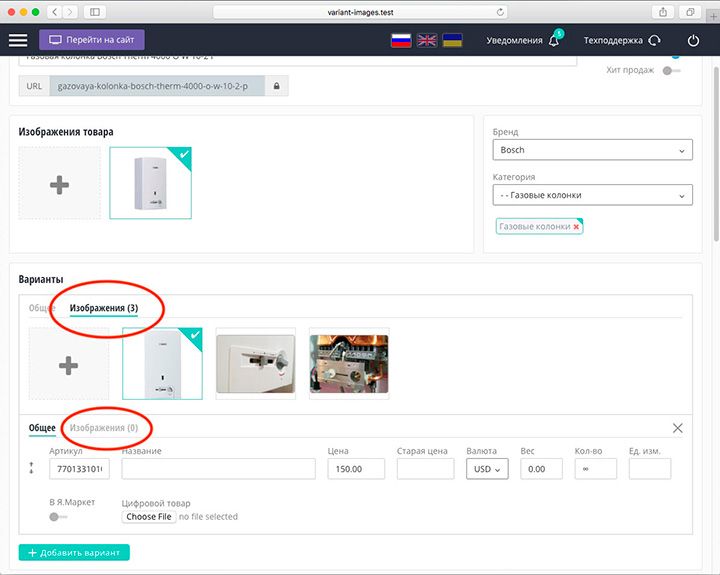Click the Choose File button
720x575 pixels.
(x=148, y=517)
